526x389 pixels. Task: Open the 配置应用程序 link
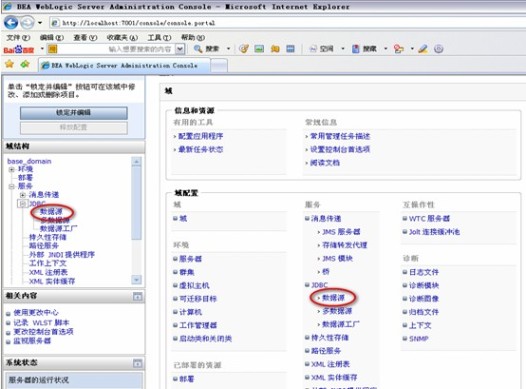pyautogui.click(x=201, y=136)
